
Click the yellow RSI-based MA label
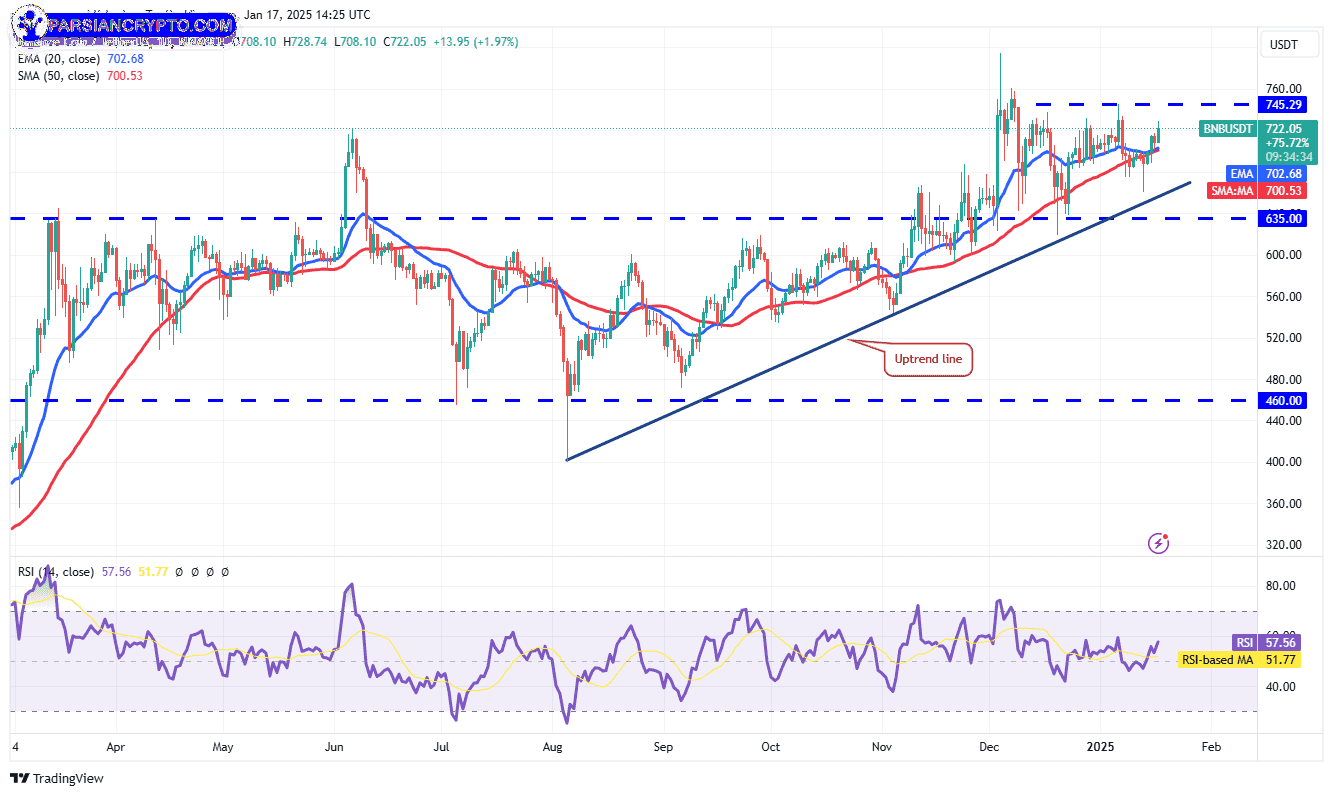pyautogui.click(x=1215, y=659)
